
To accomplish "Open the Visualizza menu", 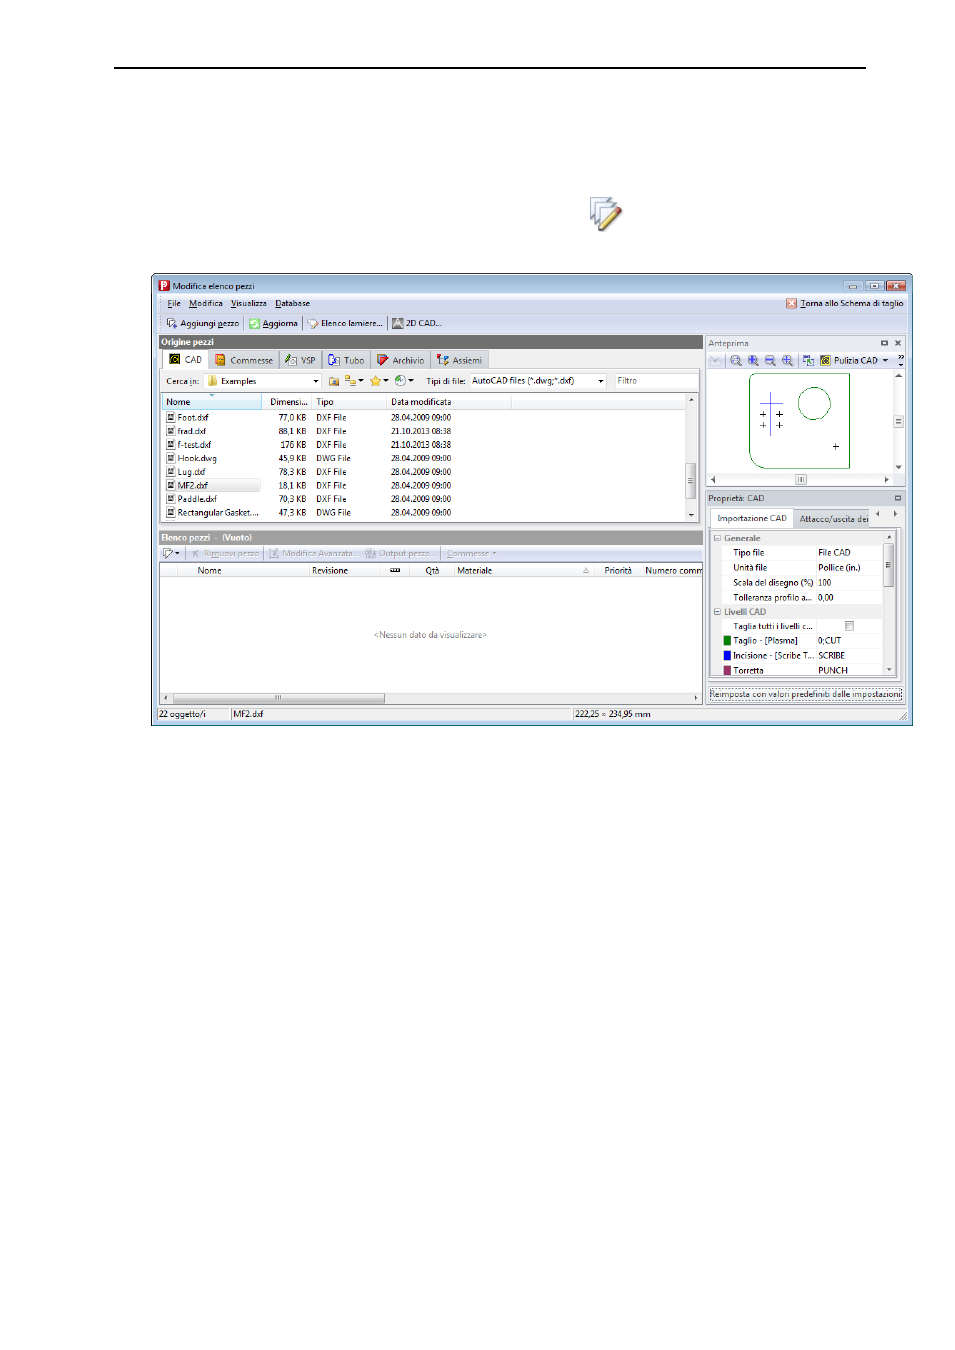I will pyautogui.click(x=249, y=303).
